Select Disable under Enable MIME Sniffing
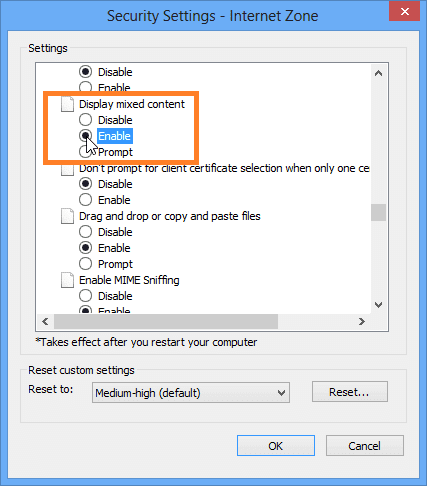427x486 pixels. pyautogui.click(x=86, y=296)
